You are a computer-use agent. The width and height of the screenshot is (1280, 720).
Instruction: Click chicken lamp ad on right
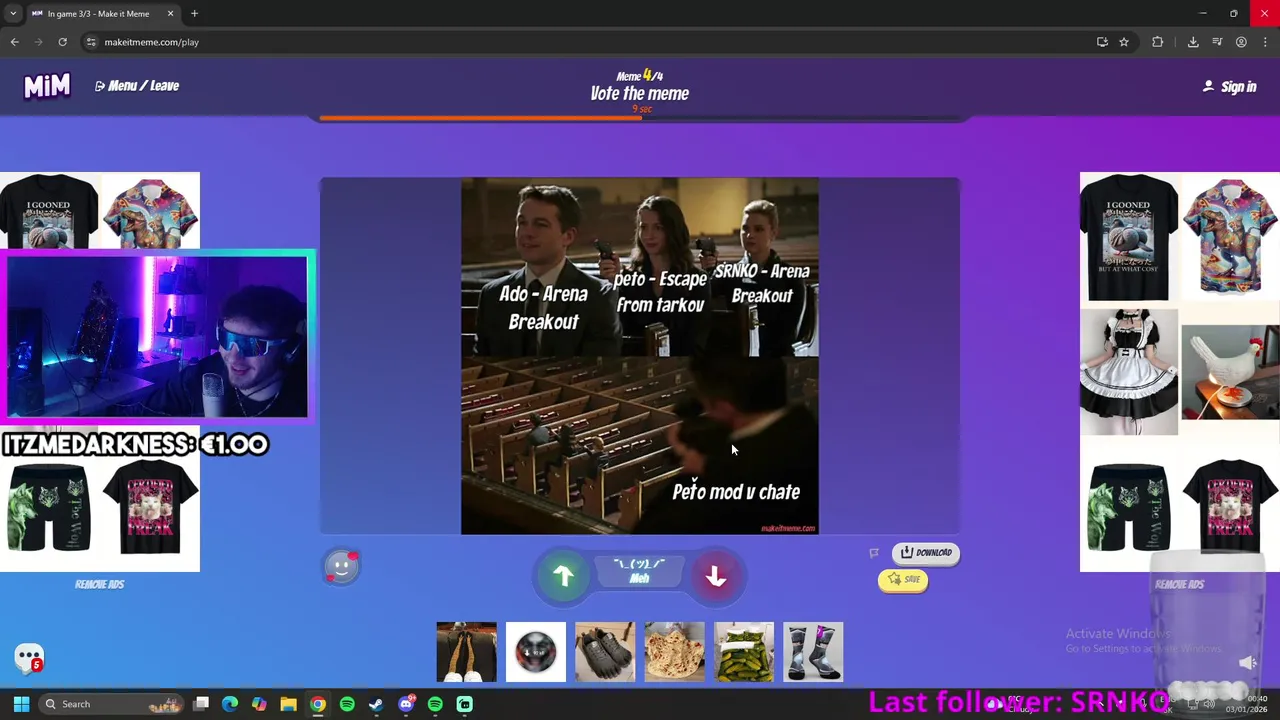coord(1230,372)
